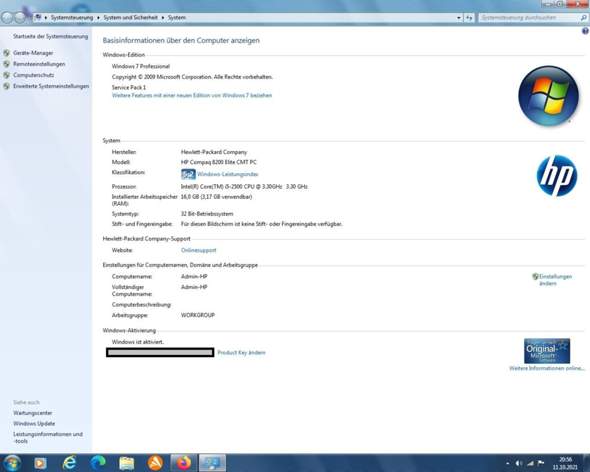Open the Windows Start menu orb
This screenshot has width=590, height=472.
tap(12, 463)
